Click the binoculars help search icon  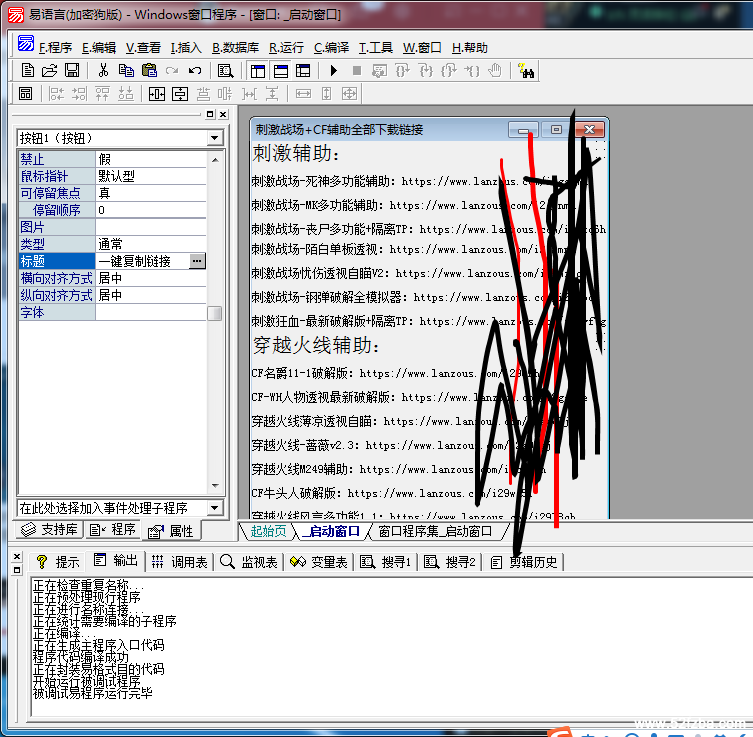[x=526, y=71]
